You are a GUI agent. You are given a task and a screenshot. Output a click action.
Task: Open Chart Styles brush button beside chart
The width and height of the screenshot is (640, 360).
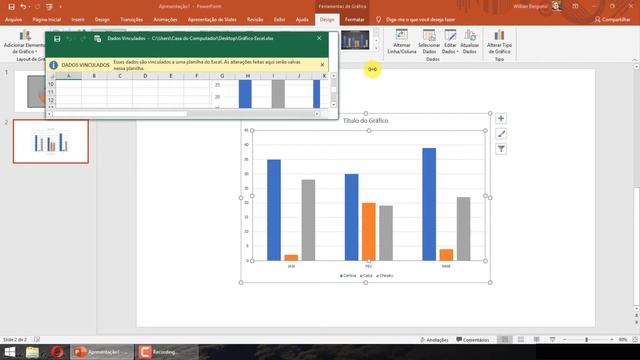click(x=501, y=134)
